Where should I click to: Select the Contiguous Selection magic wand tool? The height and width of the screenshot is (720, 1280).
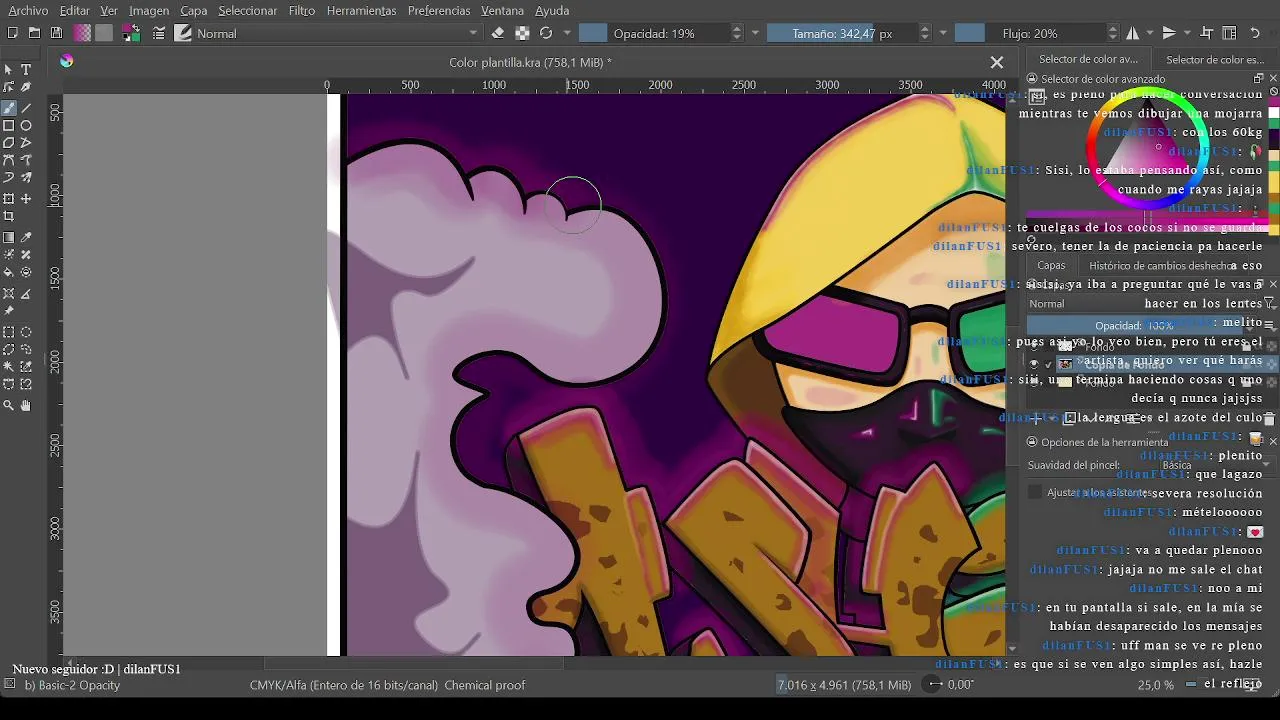(9, 367)
